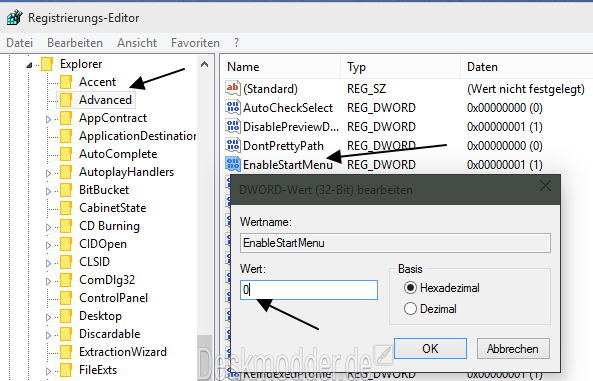This screenshot has height=381, width=593.
Task: Select the Discardable folder icon
Action: coord(66,334)
